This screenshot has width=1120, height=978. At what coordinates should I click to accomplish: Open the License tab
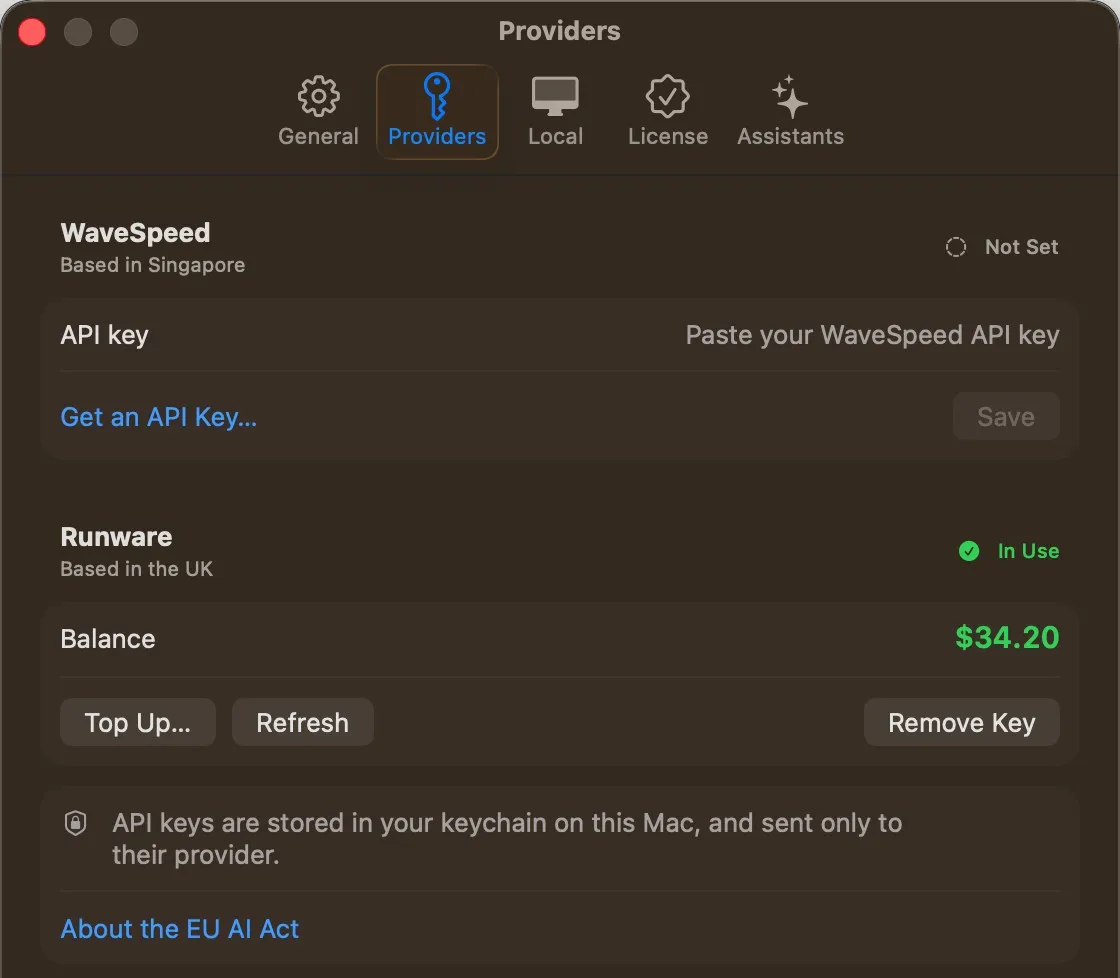coord(668,111)
